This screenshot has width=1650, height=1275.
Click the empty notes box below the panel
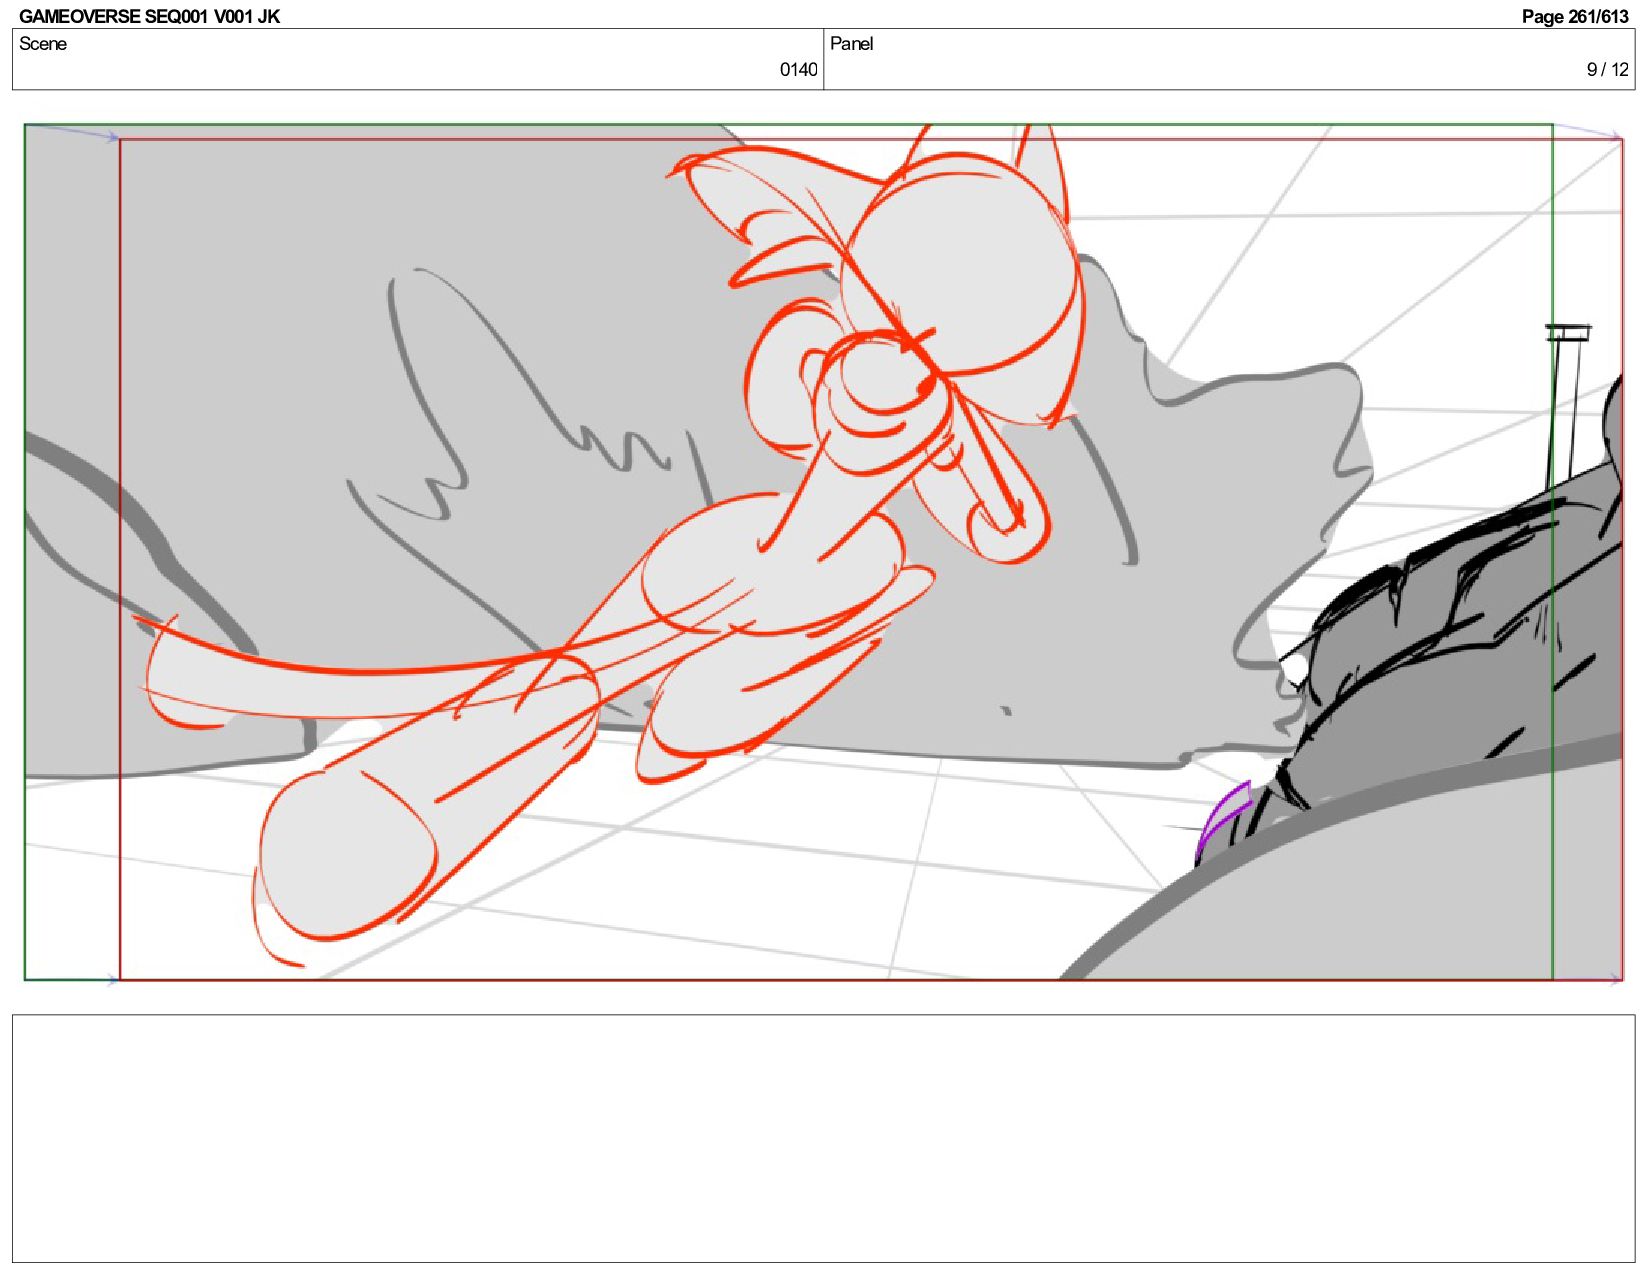click(x=823, y=1138)
